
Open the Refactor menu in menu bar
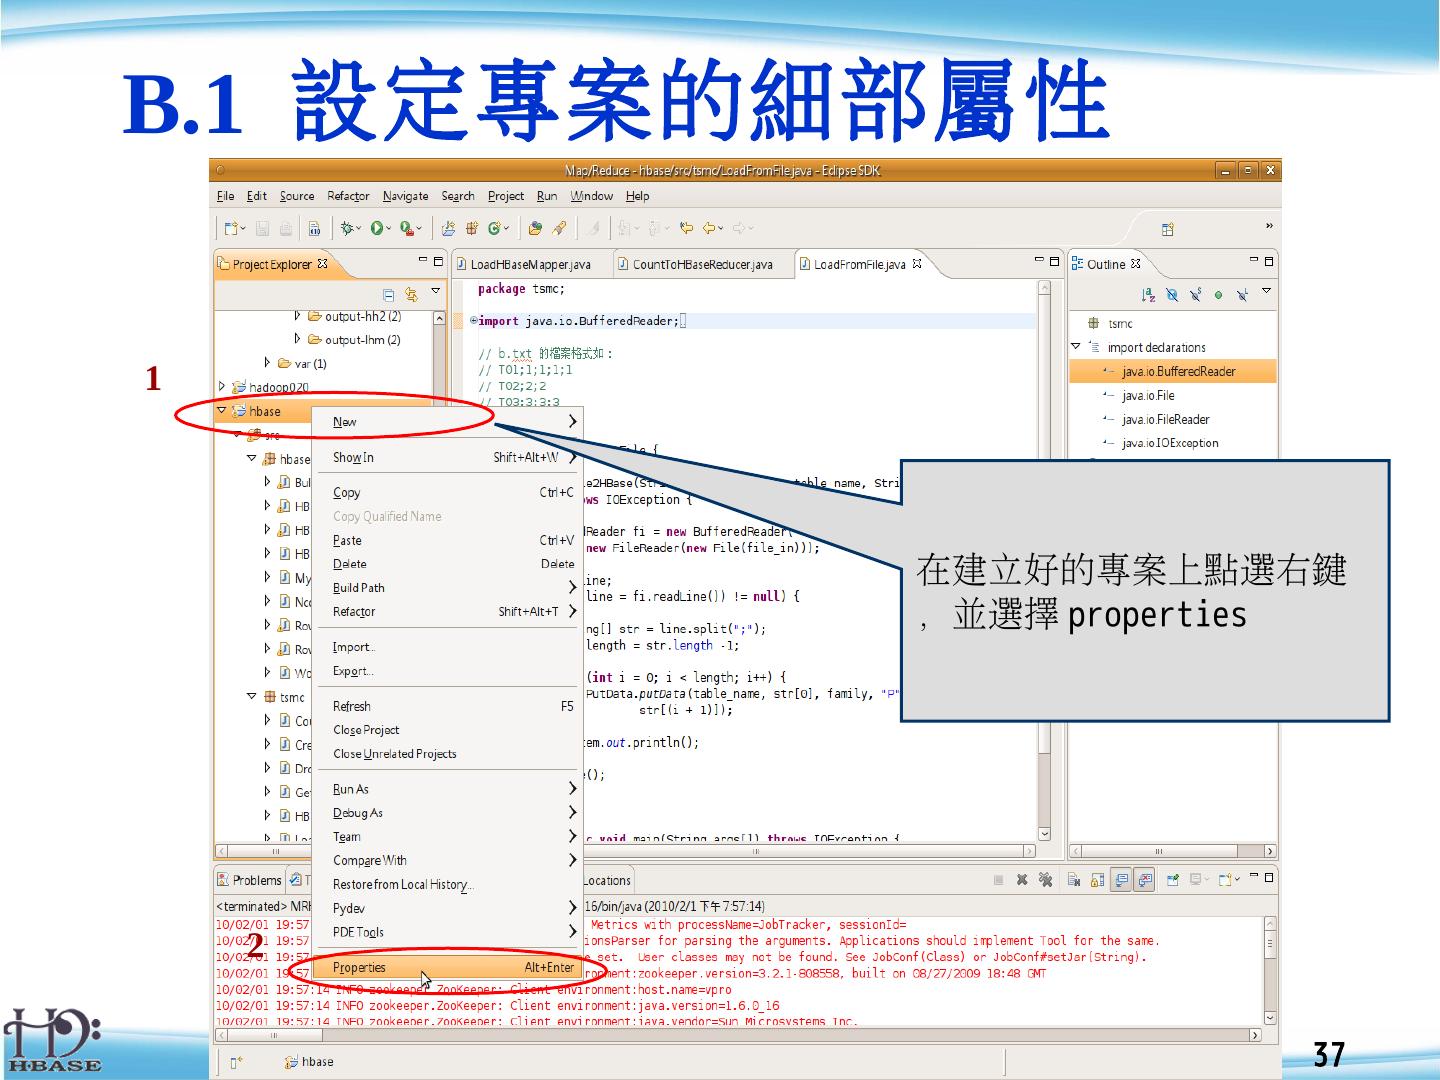coord(348,196)
